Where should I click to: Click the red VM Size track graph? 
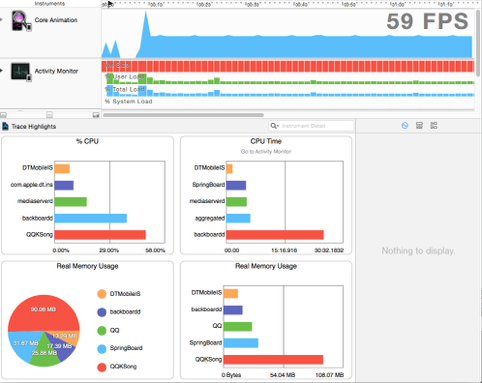tap(288, 66)
